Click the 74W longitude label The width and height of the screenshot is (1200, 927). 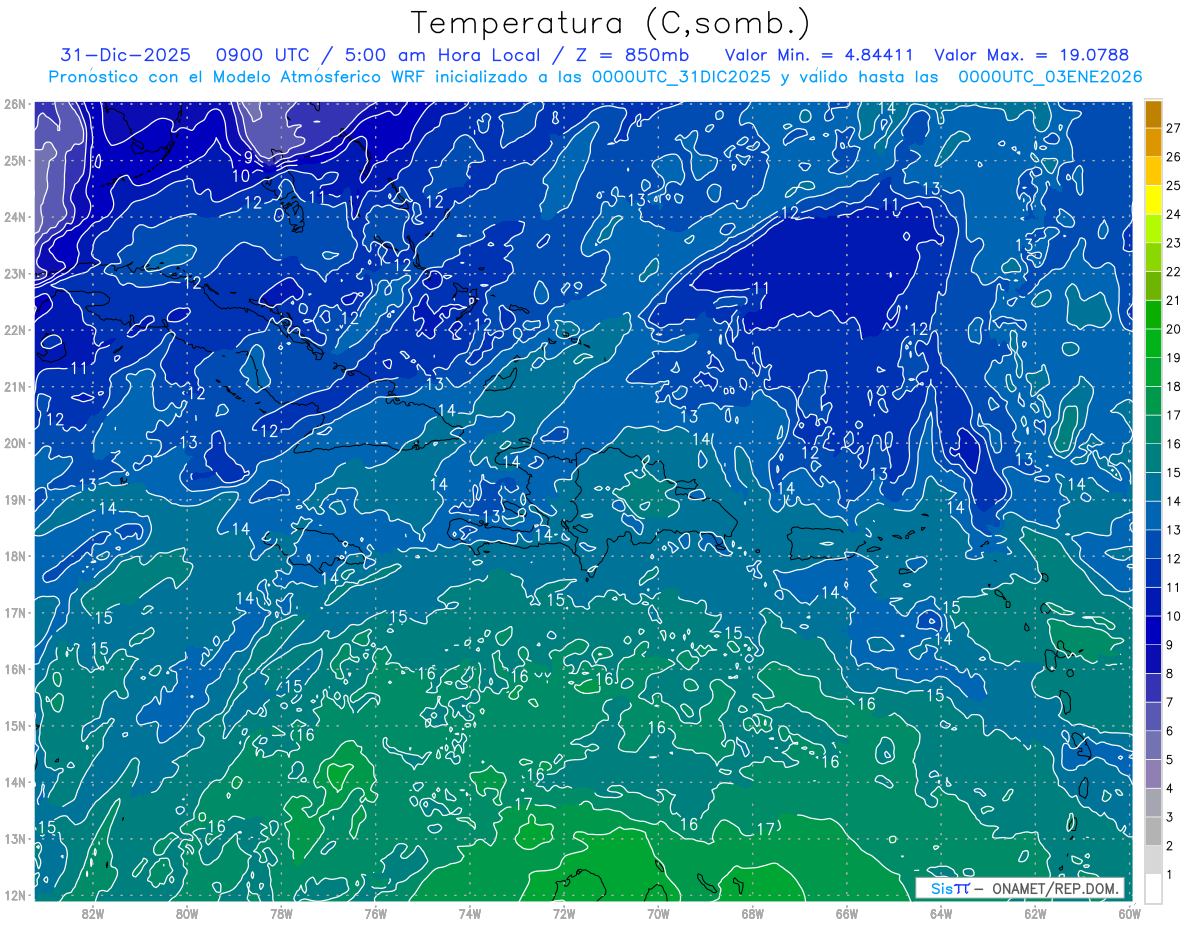tap(470, 913)
